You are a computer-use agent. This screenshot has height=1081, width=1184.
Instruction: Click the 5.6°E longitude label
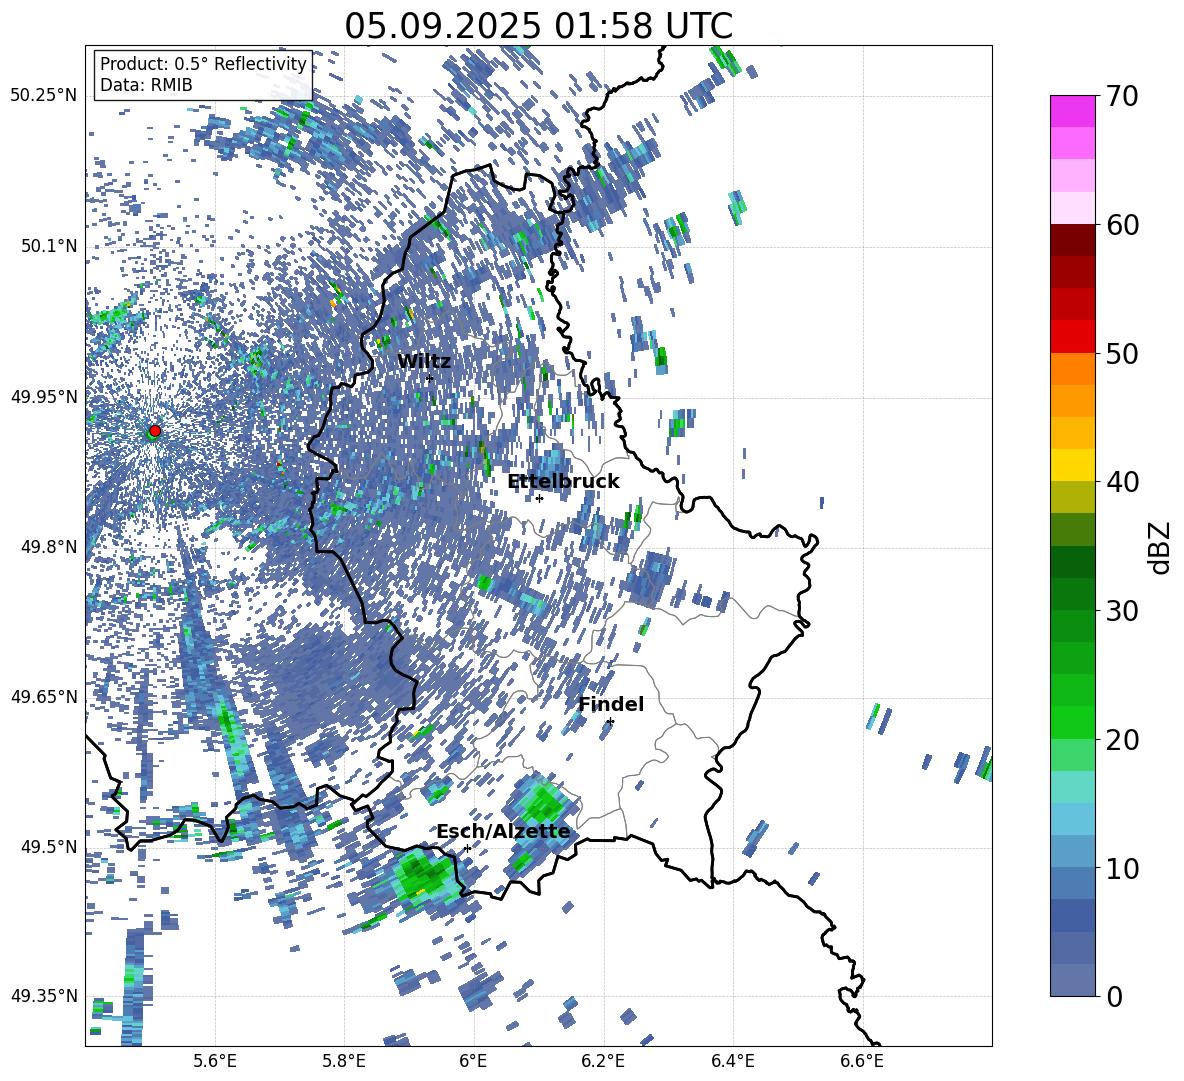(215, 1061)
